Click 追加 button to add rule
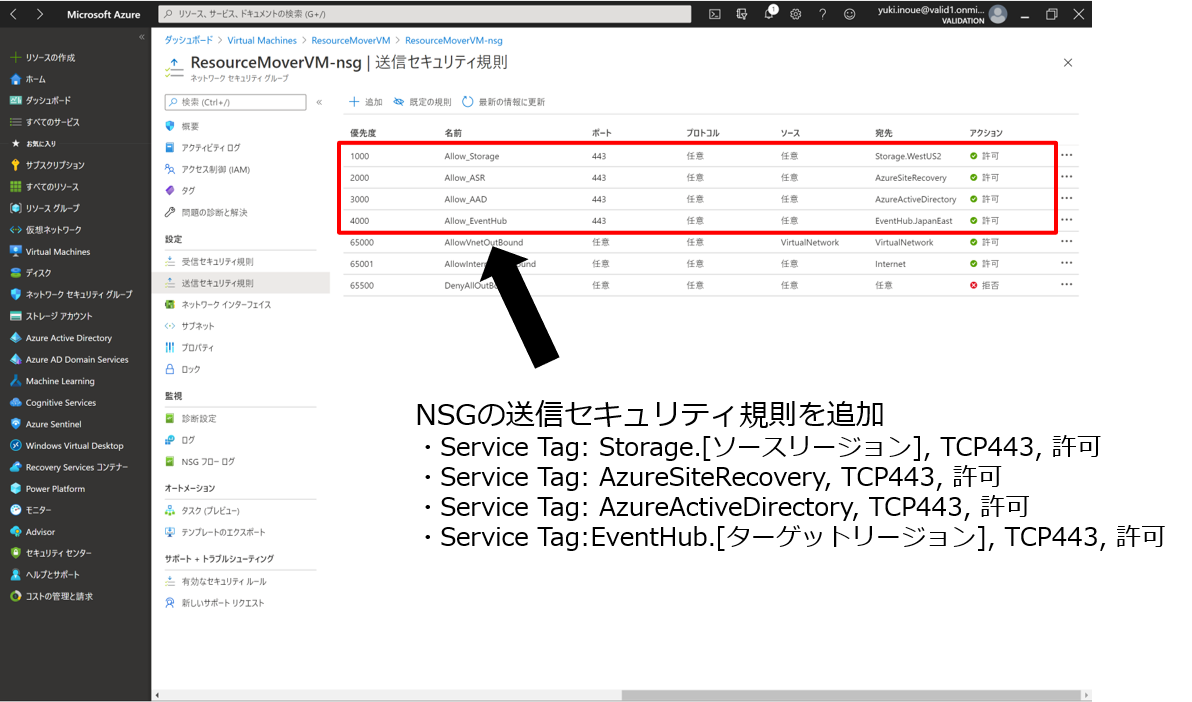This screenshot has height=702, width=1192. (x=366, y=102)
